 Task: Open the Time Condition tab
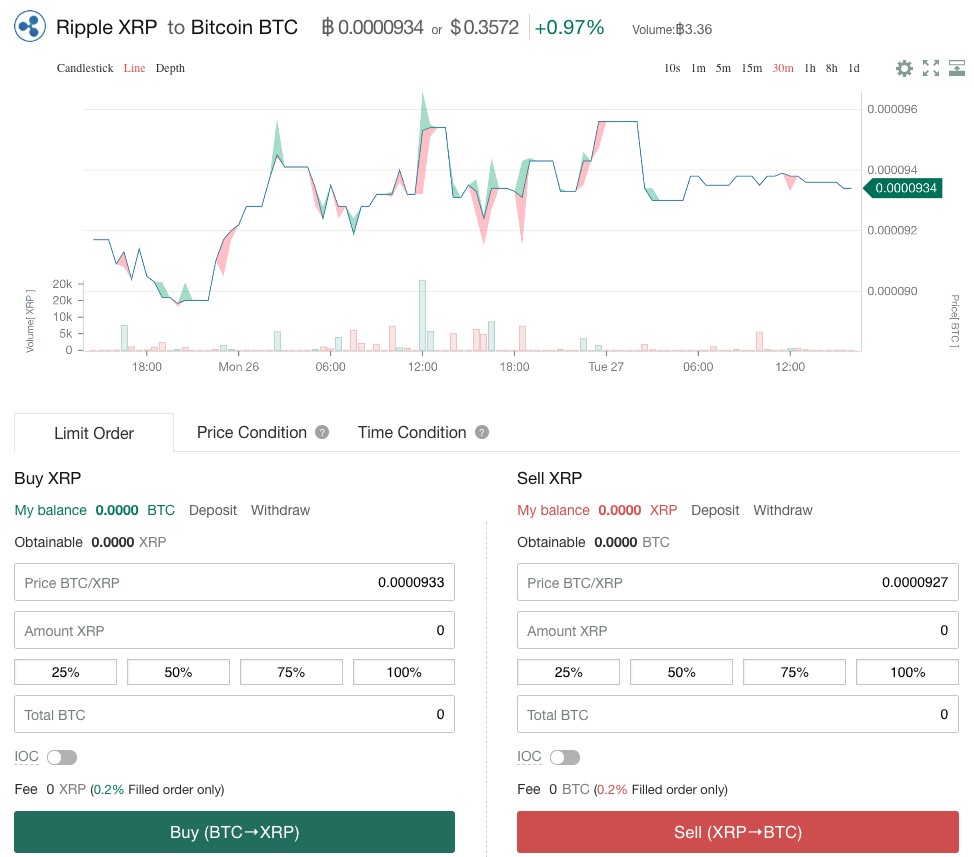tap(412, 432)
